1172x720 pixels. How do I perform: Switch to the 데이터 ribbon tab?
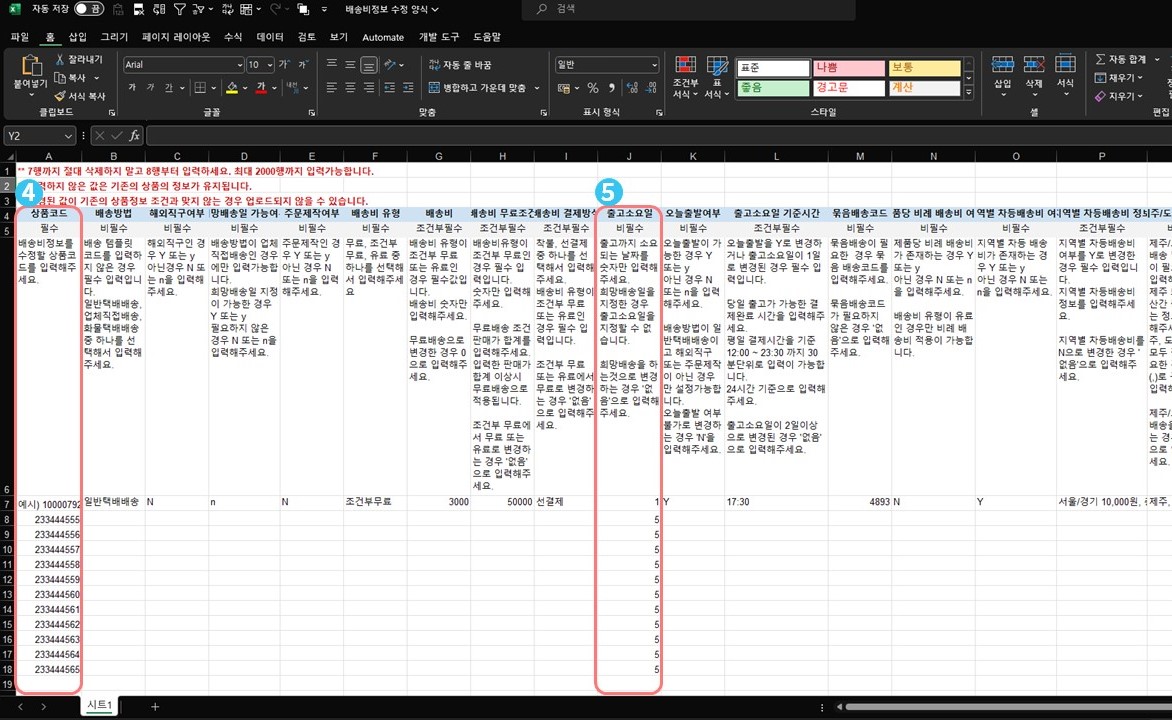pos(270,37)
